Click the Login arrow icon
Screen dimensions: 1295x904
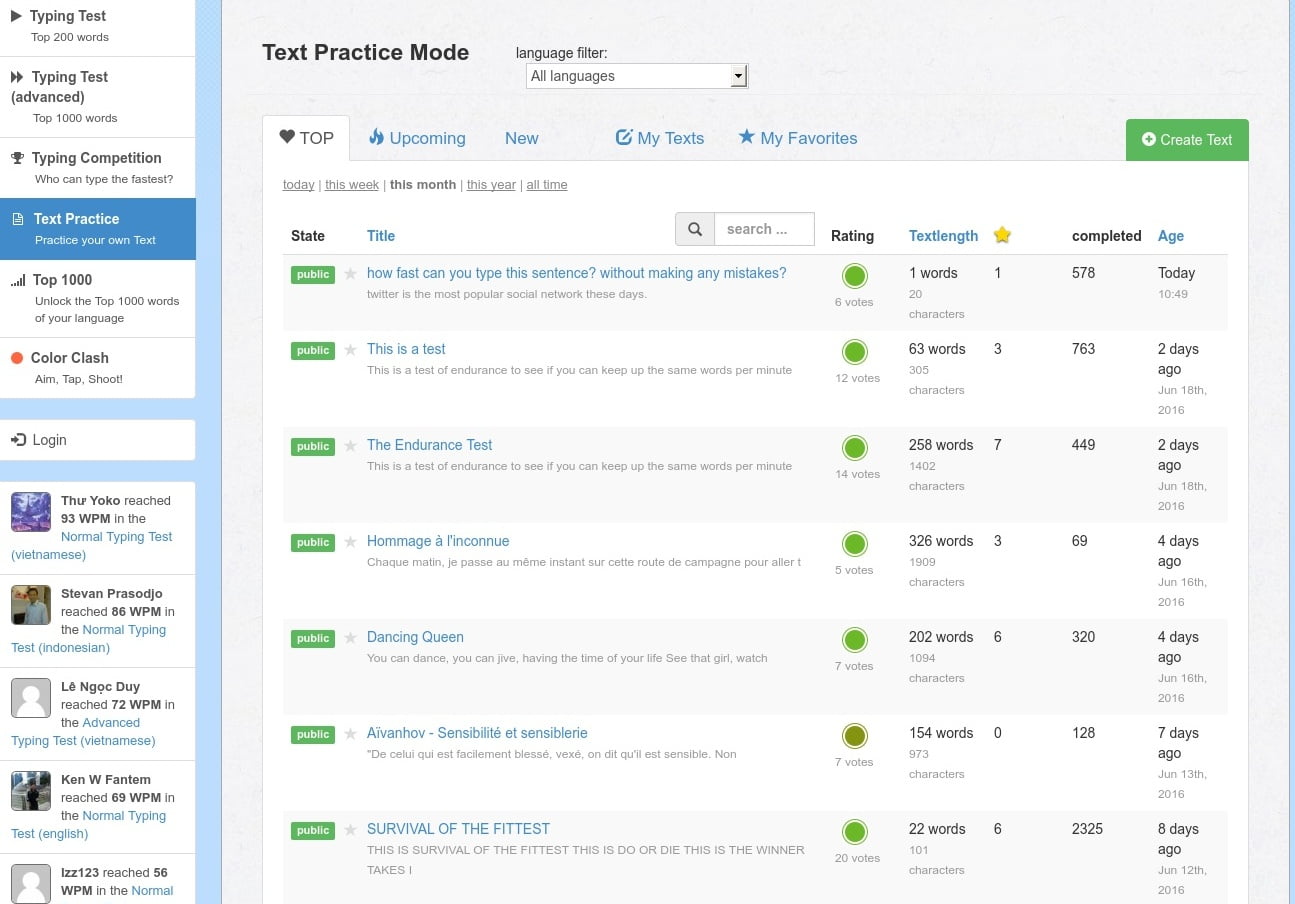click(18, 440)
